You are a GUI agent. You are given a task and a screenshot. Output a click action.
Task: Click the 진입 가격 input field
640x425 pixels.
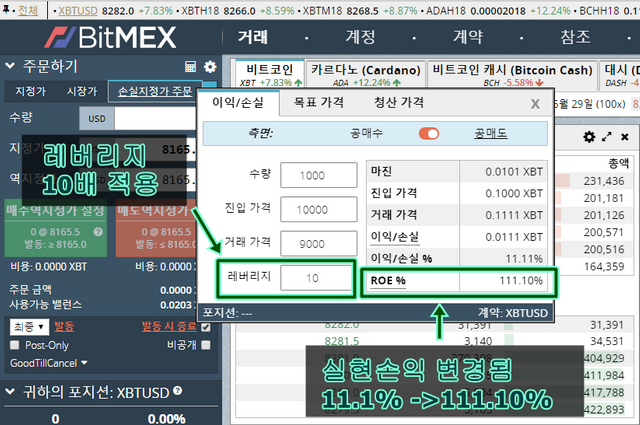pos(319,209)
